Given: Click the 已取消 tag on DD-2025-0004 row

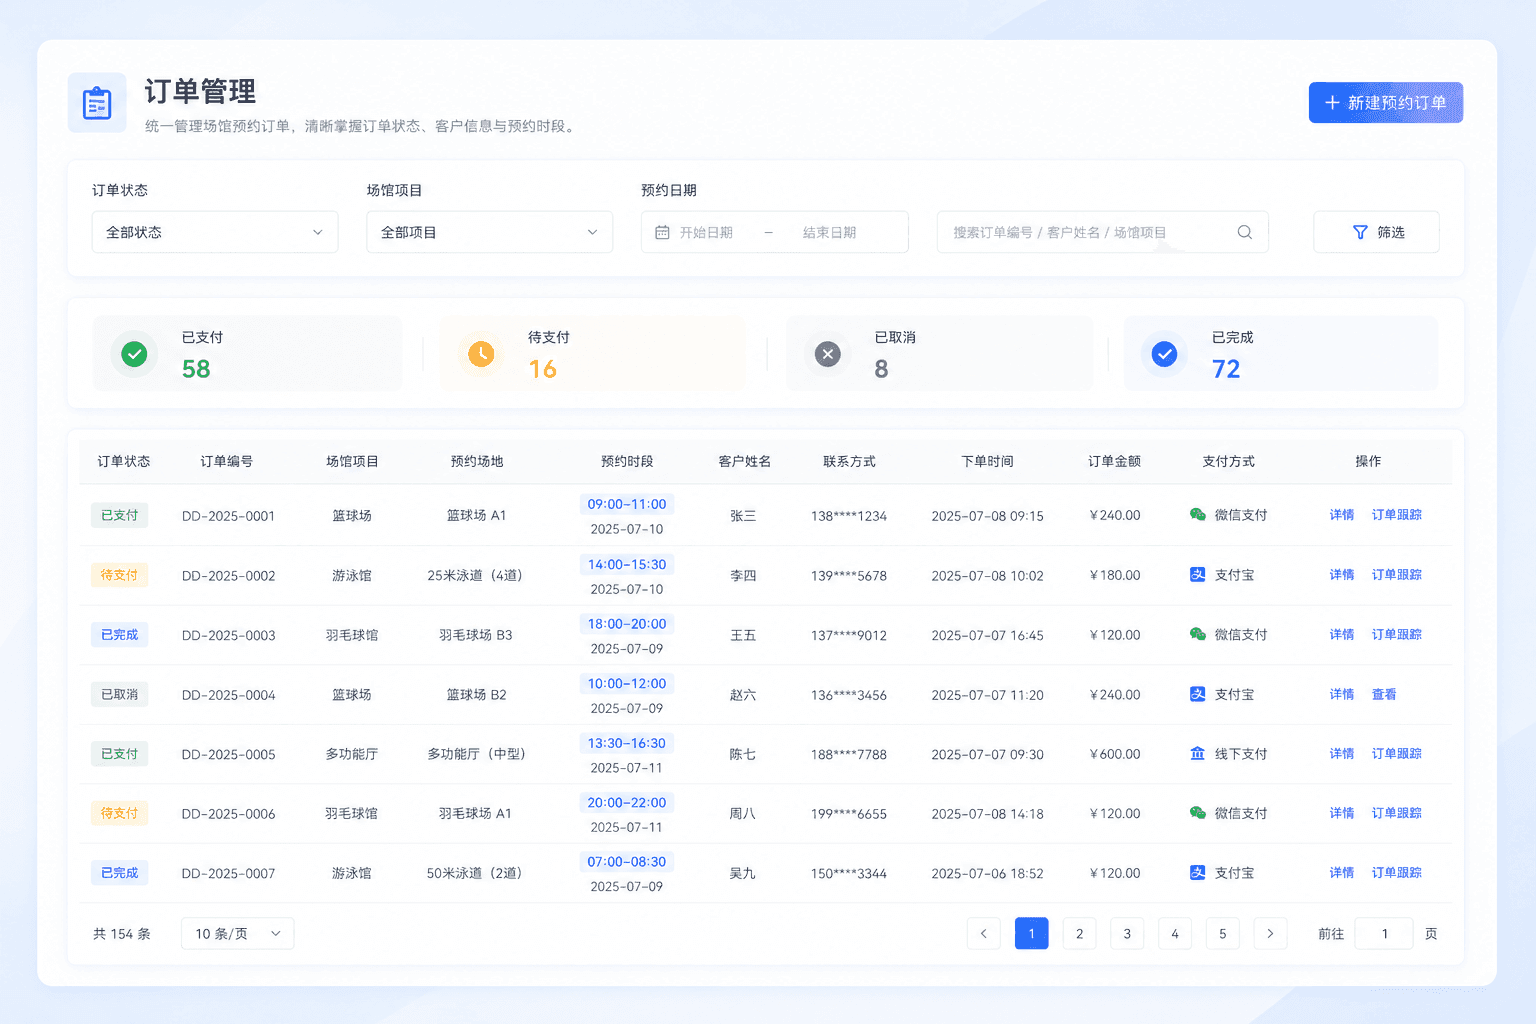Looking at the screenshot, I should click(120, 694).
